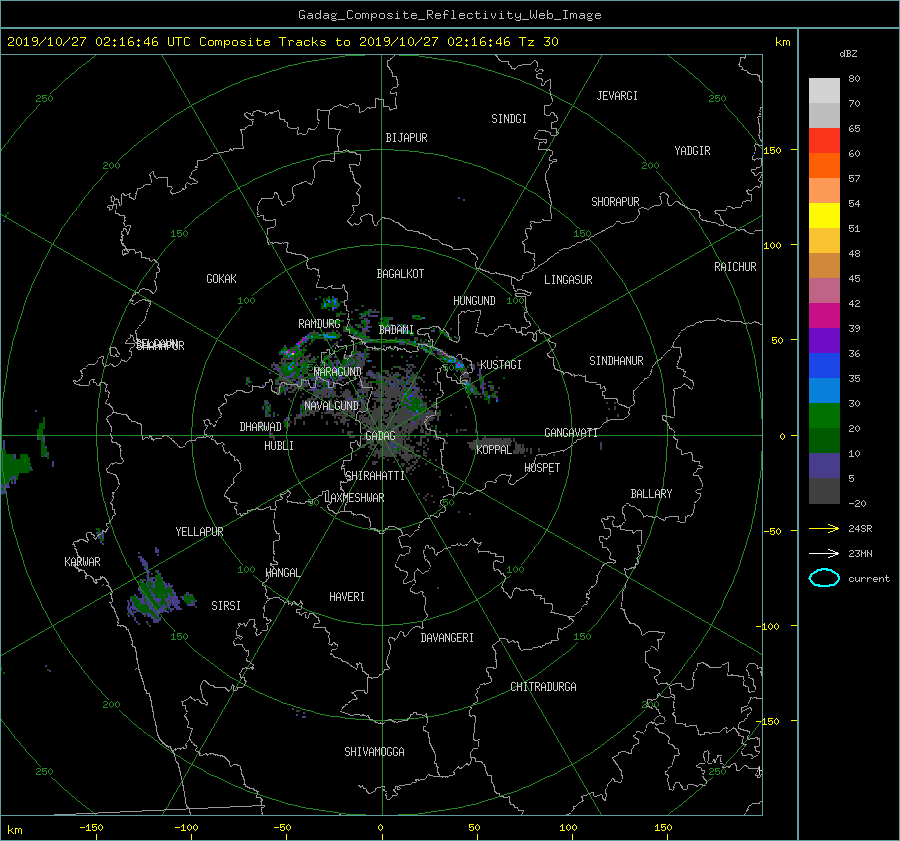Click the DHARWAD label

[x=260, y=427]
